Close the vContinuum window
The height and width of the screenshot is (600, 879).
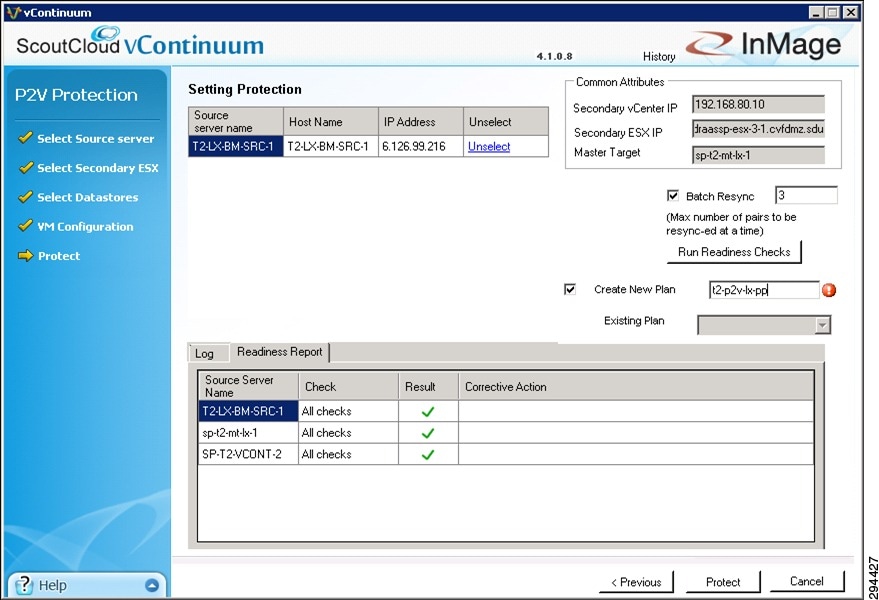850,12
